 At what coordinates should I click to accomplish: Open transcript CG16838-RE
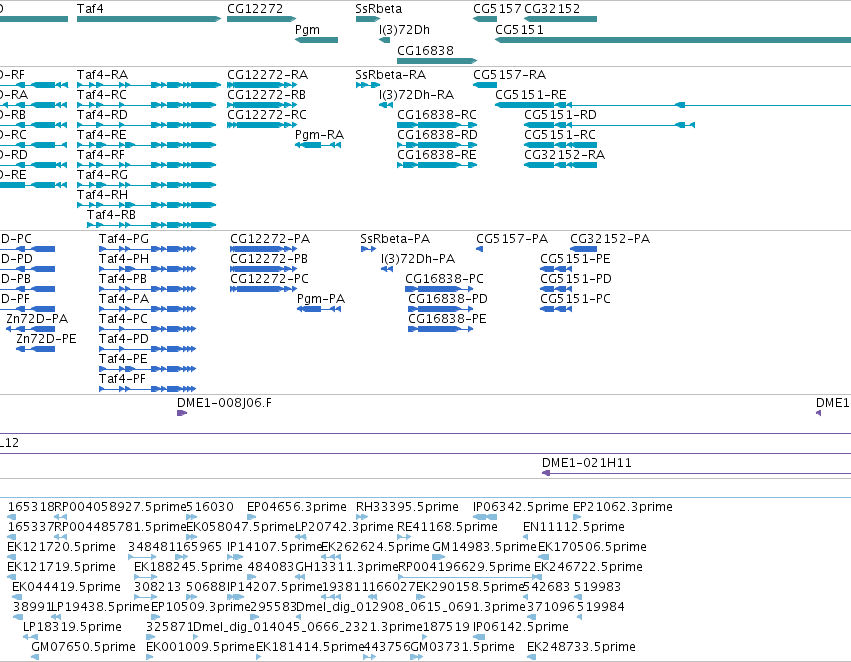point(437,155)
